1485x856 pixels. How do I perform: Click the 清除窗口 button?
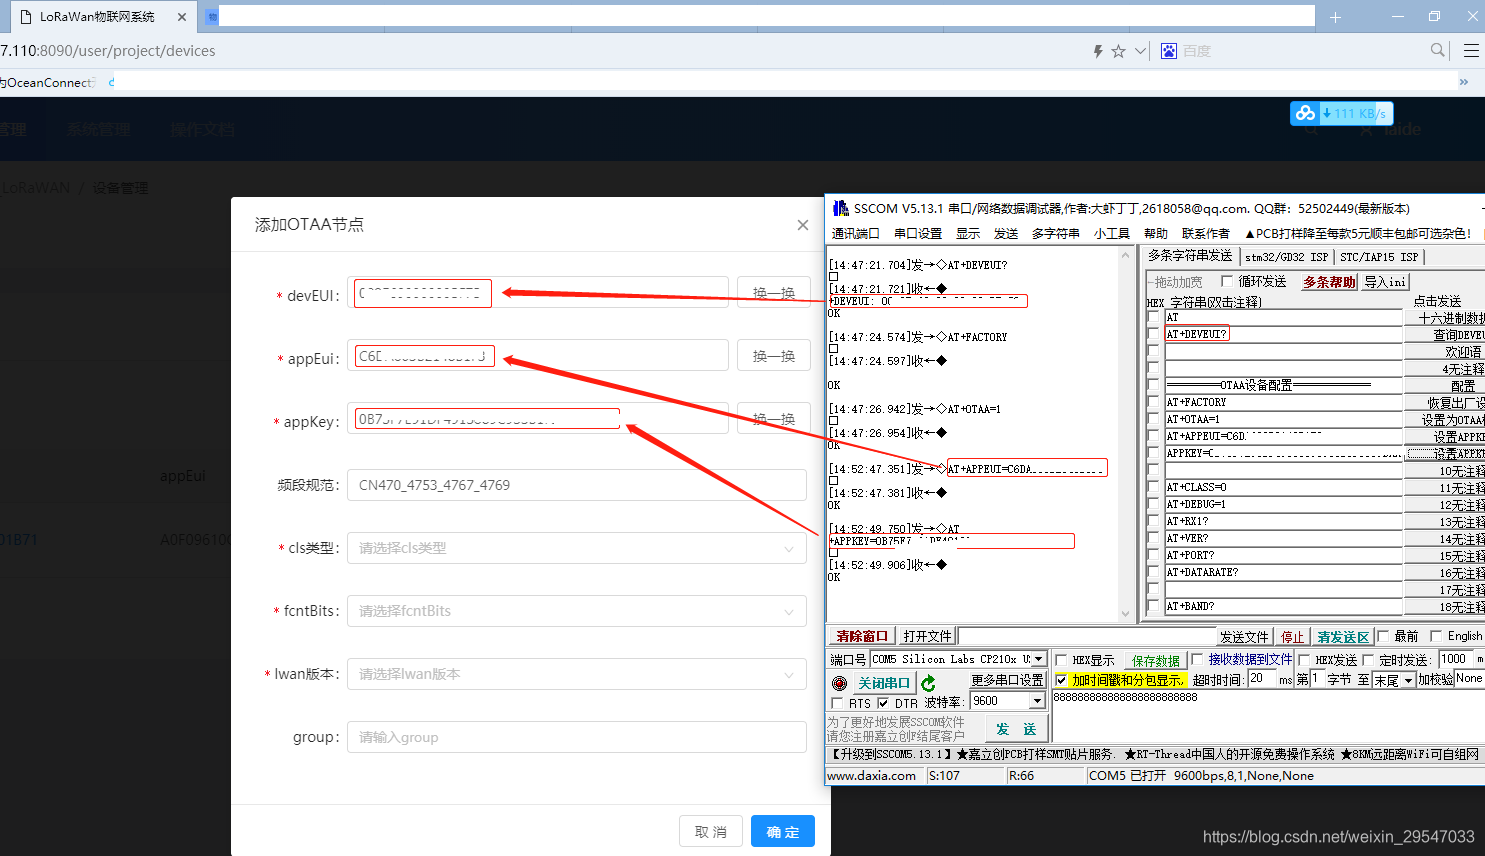coord(862,636)
